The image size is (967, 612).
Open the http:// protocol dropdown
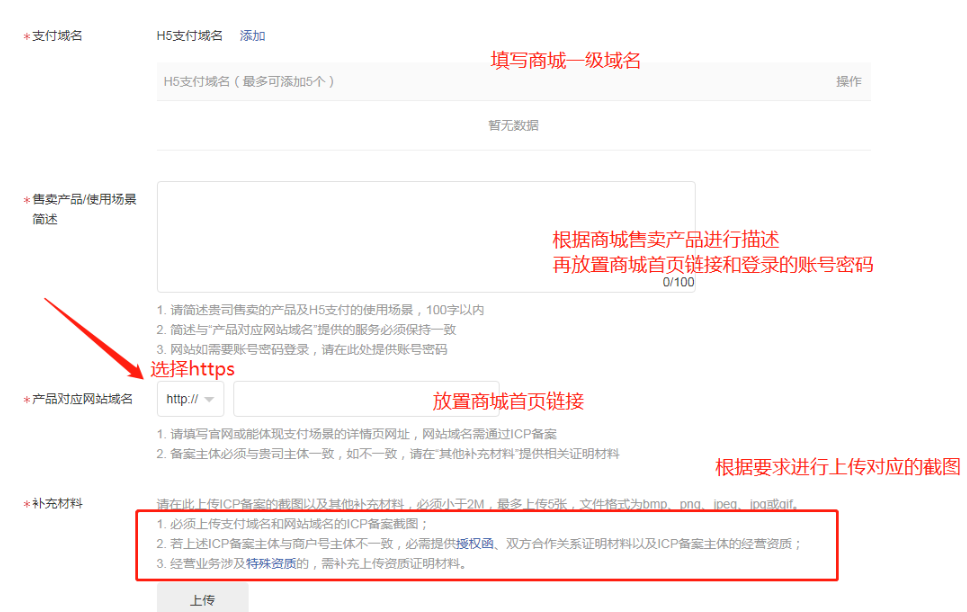tap(190, 399)
